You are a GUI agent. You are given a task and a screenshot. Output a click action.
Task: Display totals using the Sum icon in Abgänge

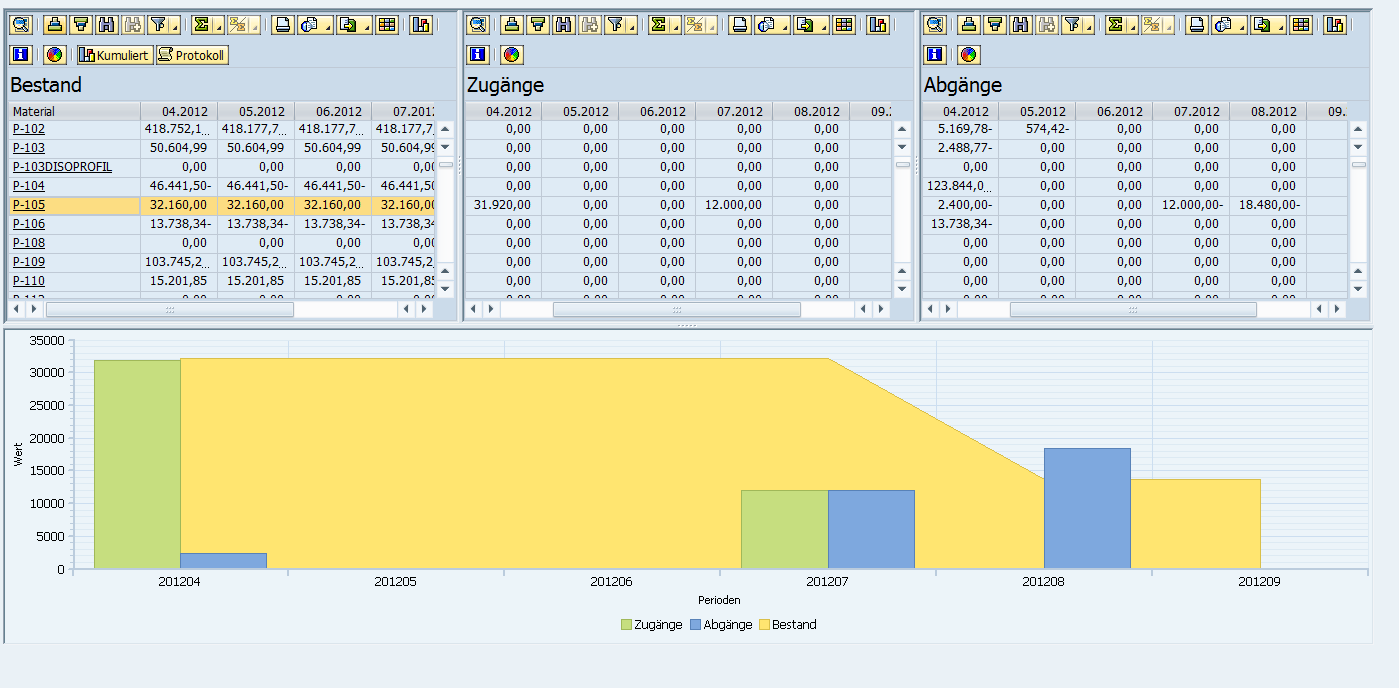pos(1117,25)
